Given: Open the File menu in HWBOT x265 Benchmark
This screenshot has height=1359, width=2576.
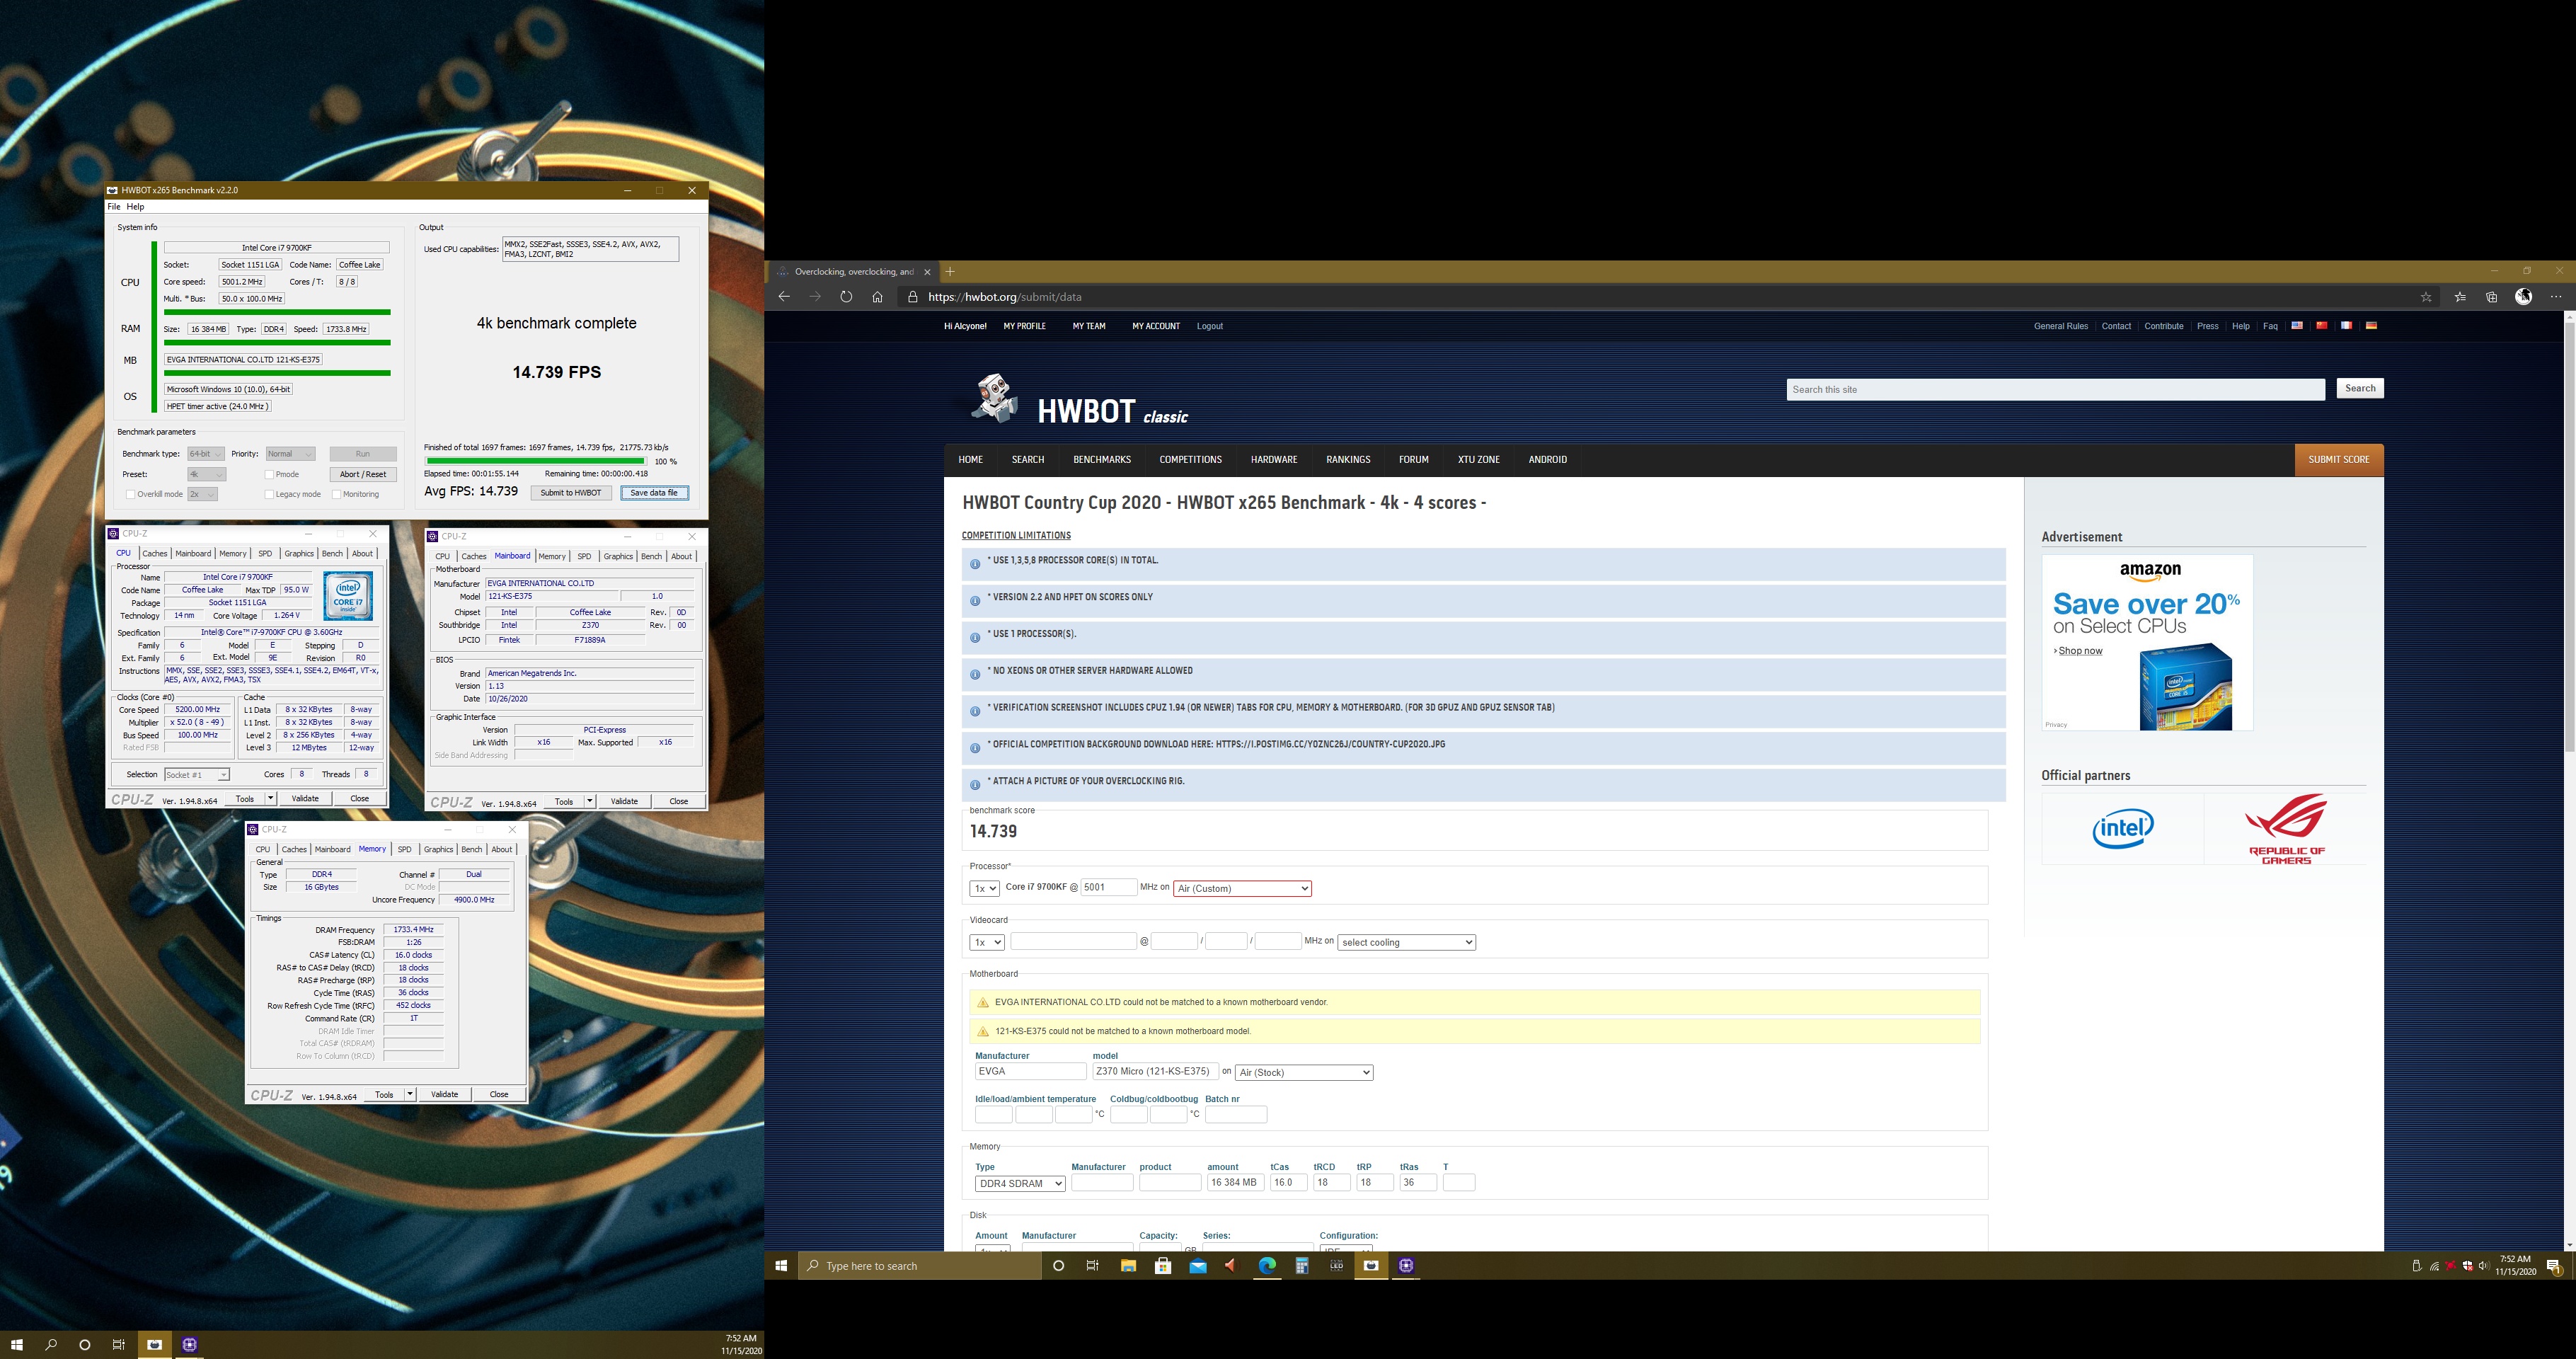Looking at the screenshot, I should point(114,207).
